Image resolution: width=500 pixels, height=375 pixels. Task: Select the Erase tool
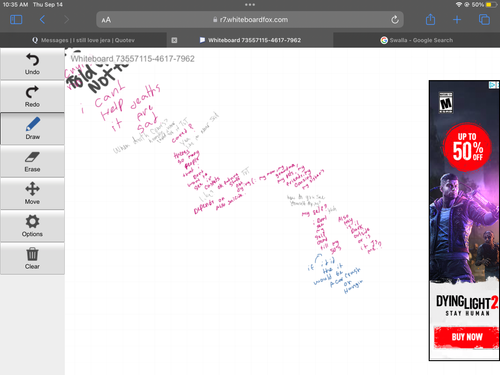coord(32,161)
